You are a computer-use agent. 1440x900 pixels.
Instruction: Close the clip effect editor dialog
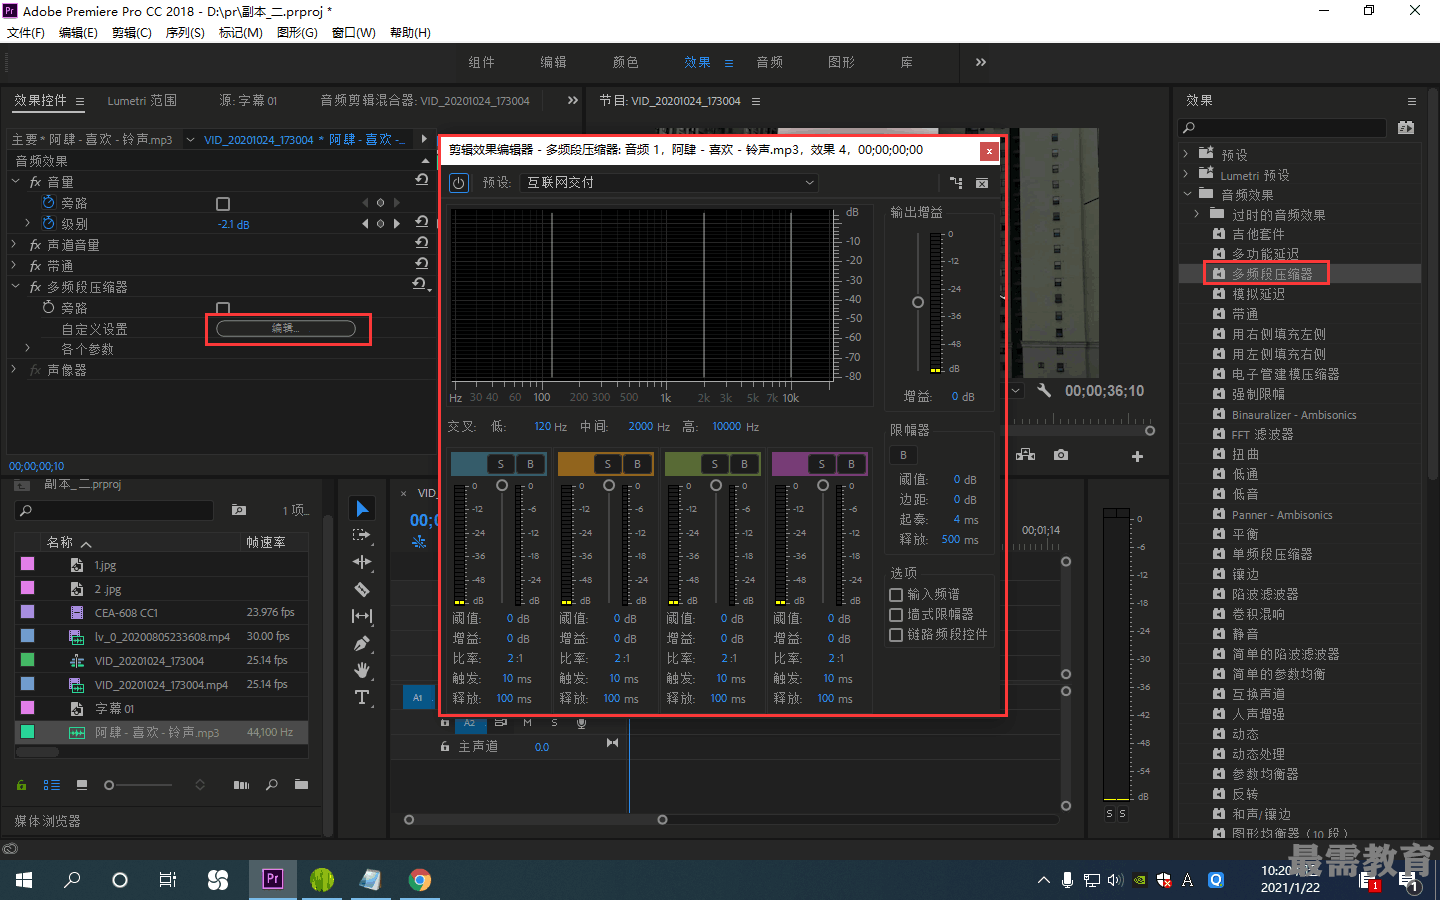(x=989, y=151)
